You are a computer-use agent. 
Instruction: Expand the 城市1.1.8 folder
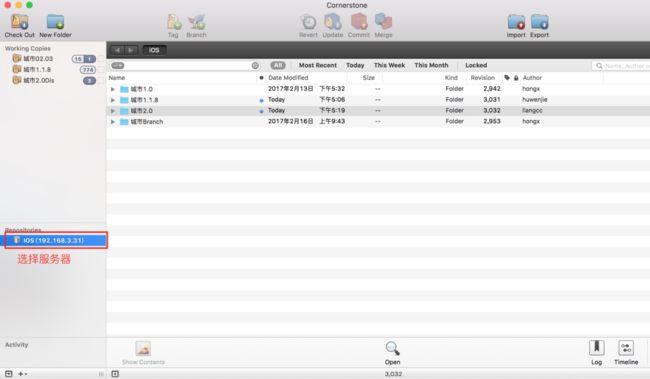pos(112,100)
